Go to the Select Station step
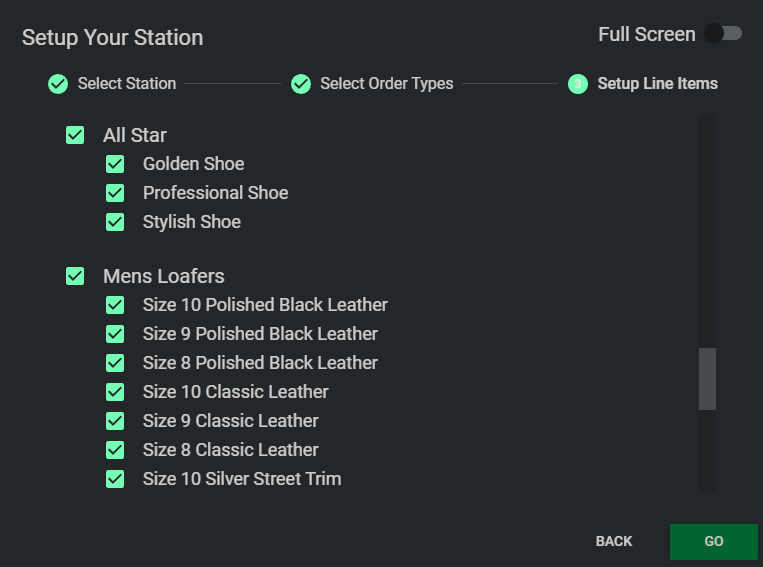763x567 pixels. tap(126, 84)
